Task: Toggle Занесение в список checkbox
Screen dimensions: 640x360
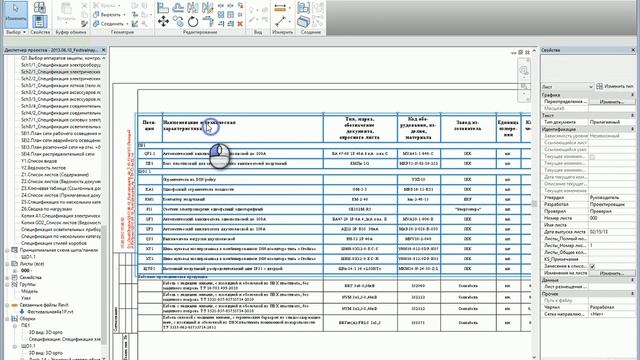Action: pyautogui.click(x=593, y=266)
